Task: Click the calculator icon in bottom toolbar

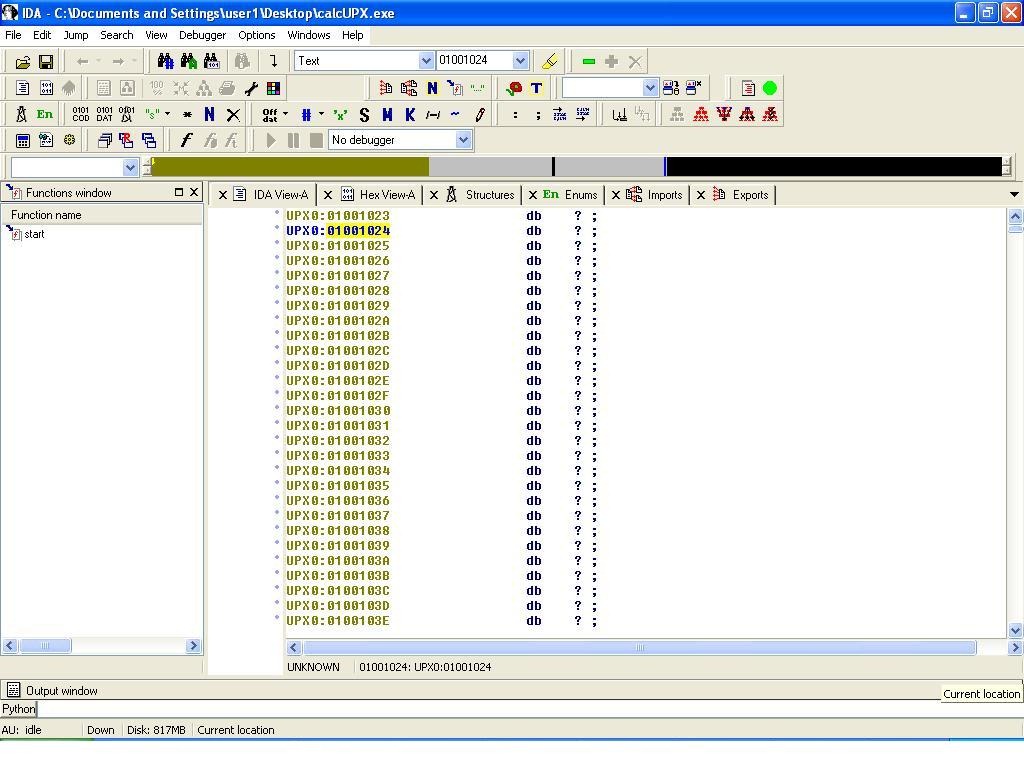Action: click(x=23, y=141)
